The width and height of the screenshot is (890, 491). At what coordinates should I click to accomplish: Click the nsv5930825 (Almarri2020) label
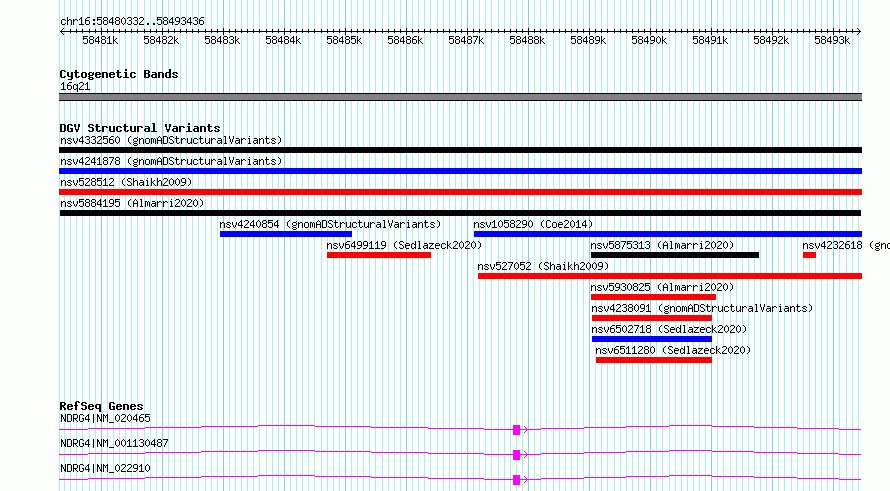click(662, 287)
